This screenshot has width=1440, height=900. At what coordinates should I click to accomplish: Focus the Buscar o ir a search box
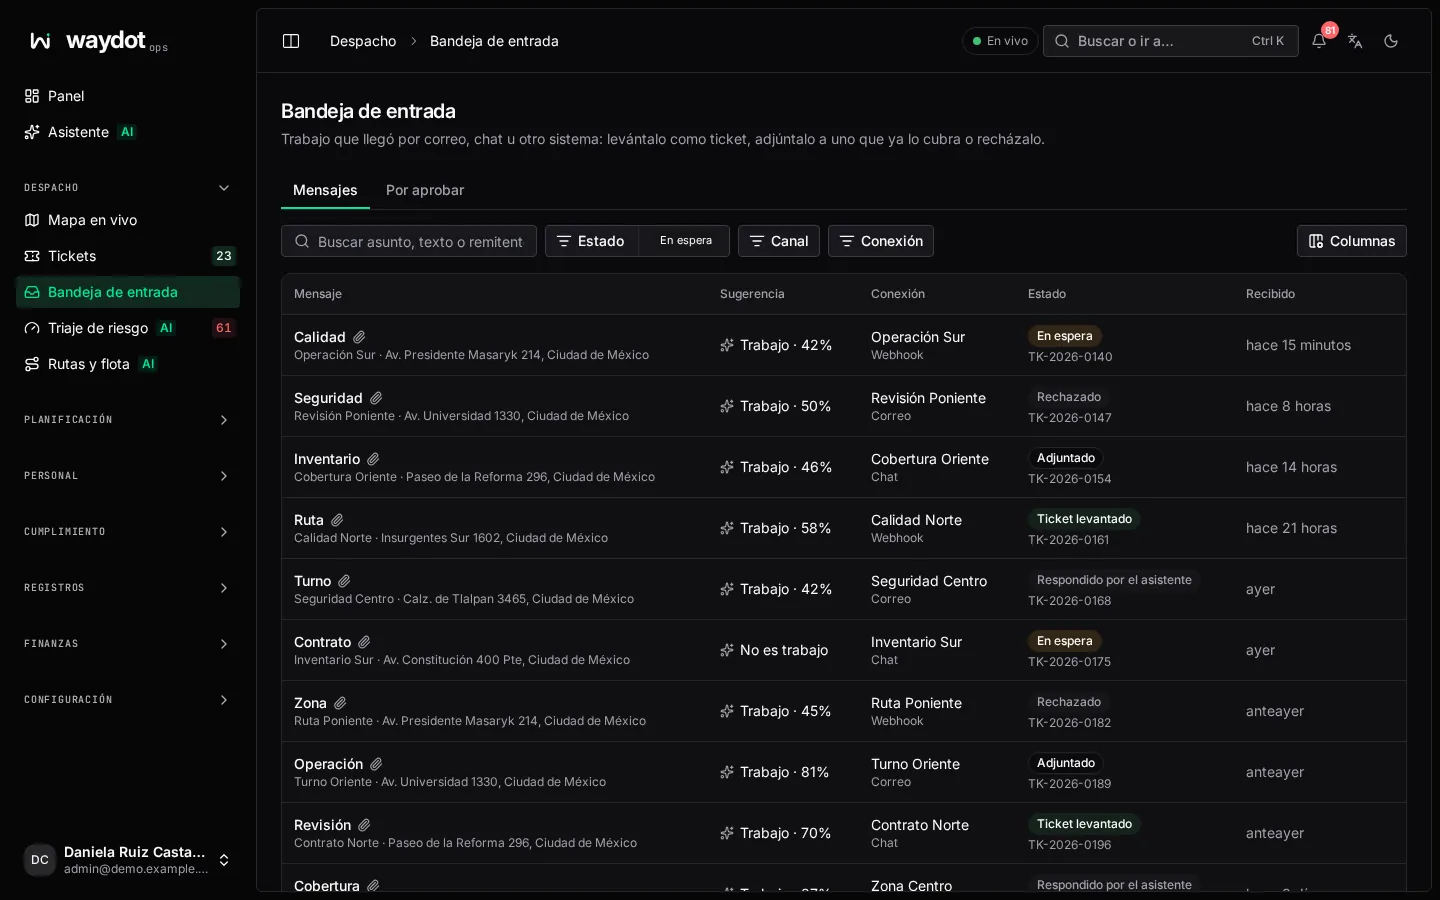point(1171,41)
